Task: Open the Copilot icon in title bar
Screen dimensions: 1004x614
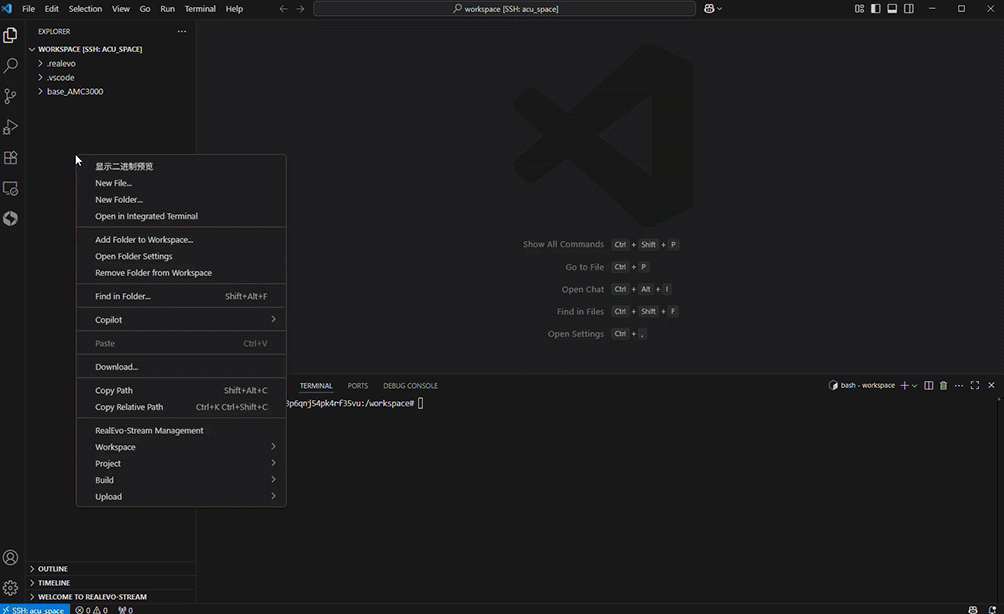Action: pyautogui.click(x=709, y=9)
